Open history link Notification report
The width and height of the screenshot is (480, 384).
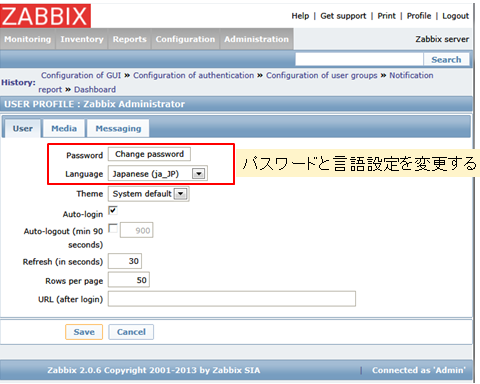[x=411, y=76]
